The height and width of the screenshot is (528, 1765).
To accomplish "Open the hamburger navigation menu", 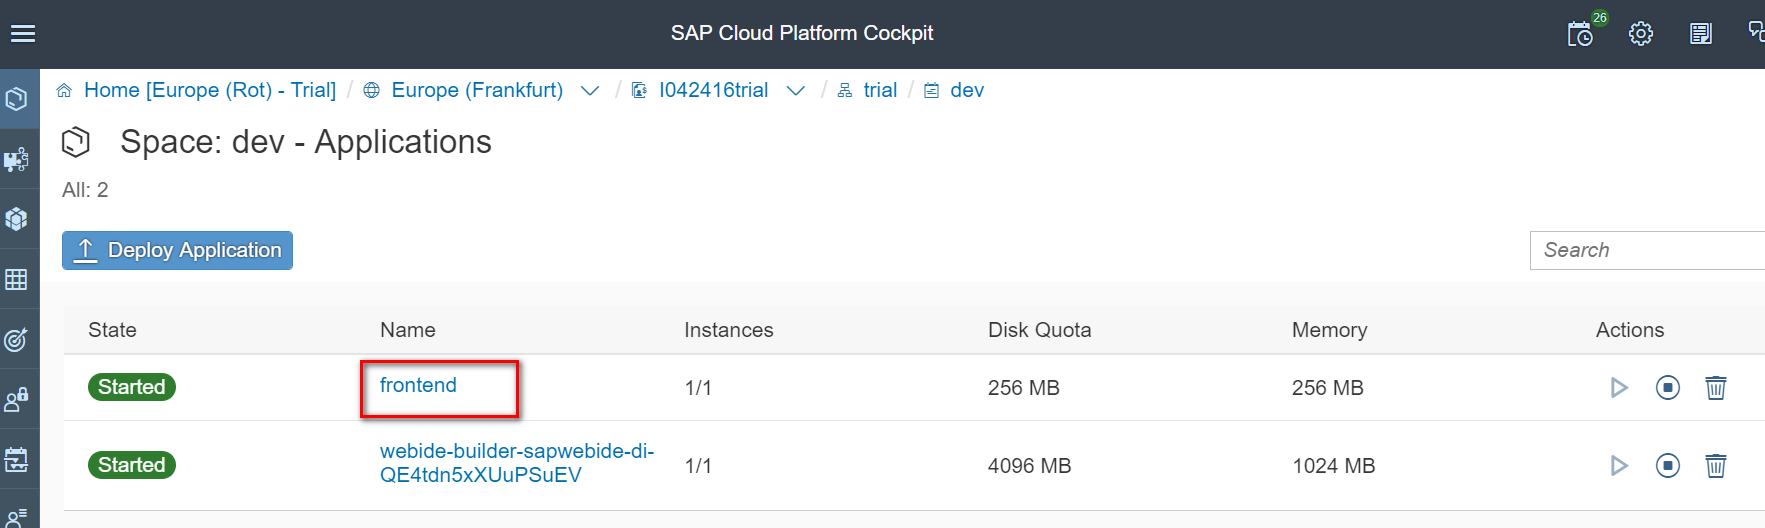I will tap(23, 34).
